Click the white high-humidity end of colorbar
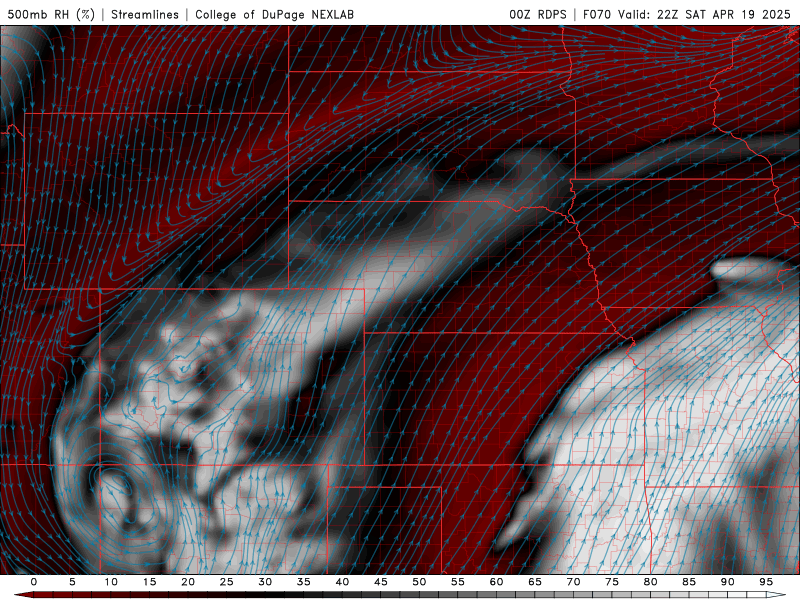Screen dimensions: 800x600 tap(773, 595)
